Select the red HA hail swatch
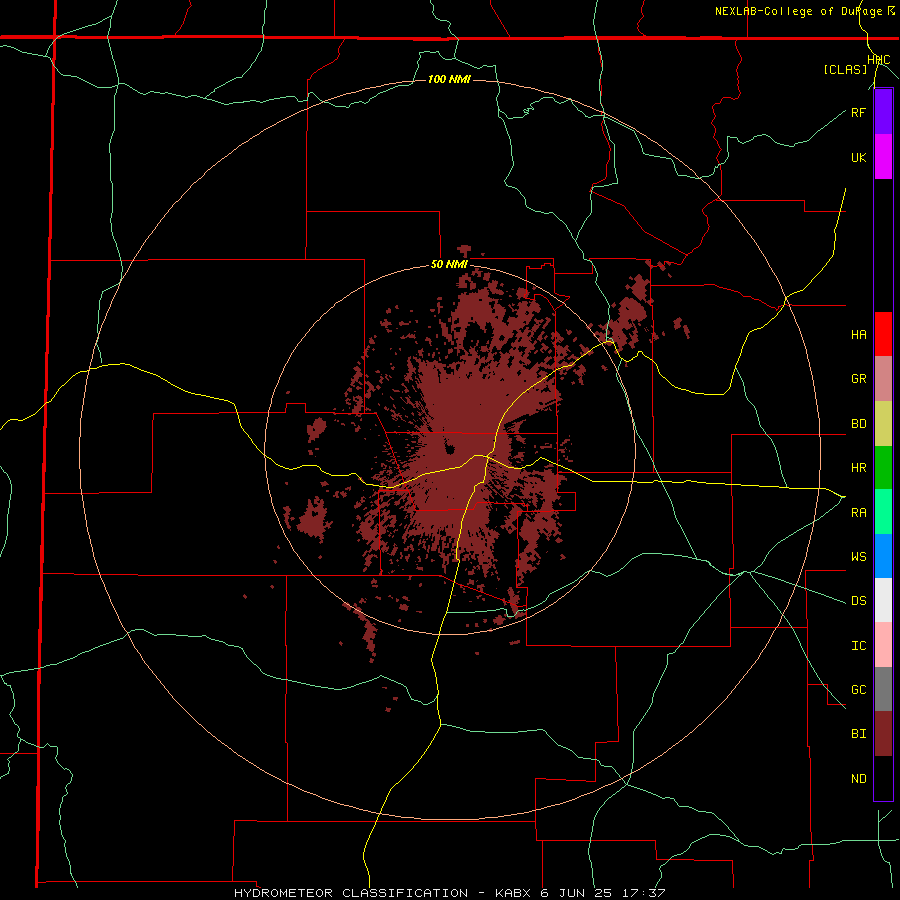900x900 pixels. (883, 334)
